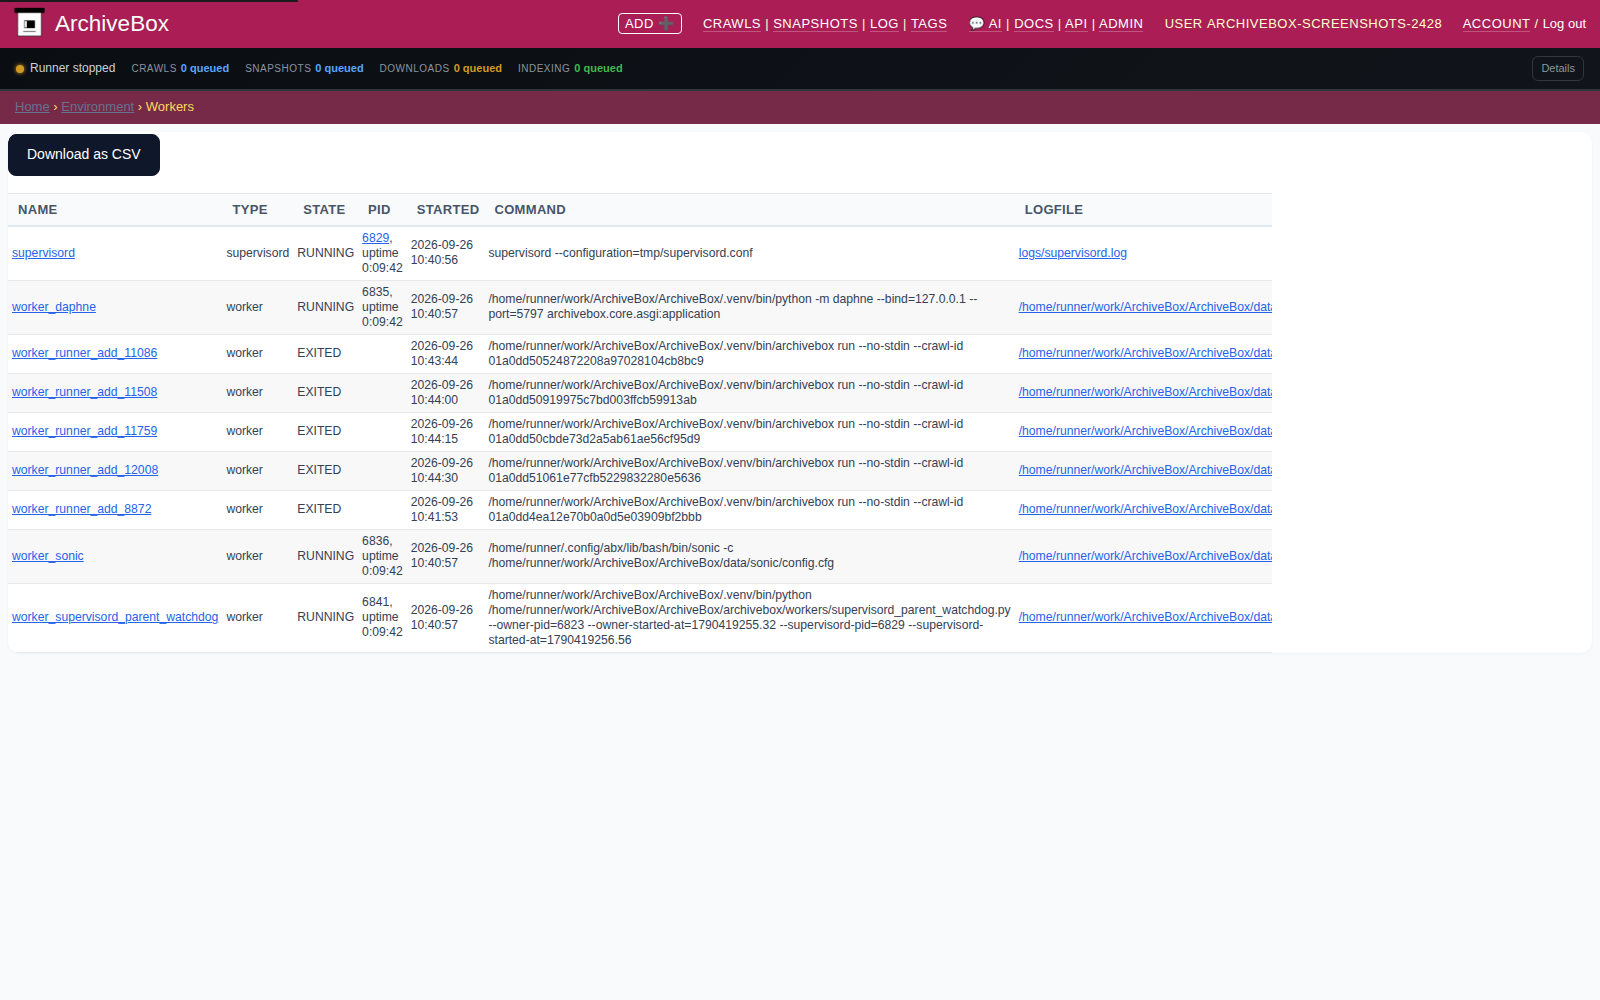The image size is (1600, 1000).
Task: Click the speech bubble AI icon
Action: pos(976,24)
